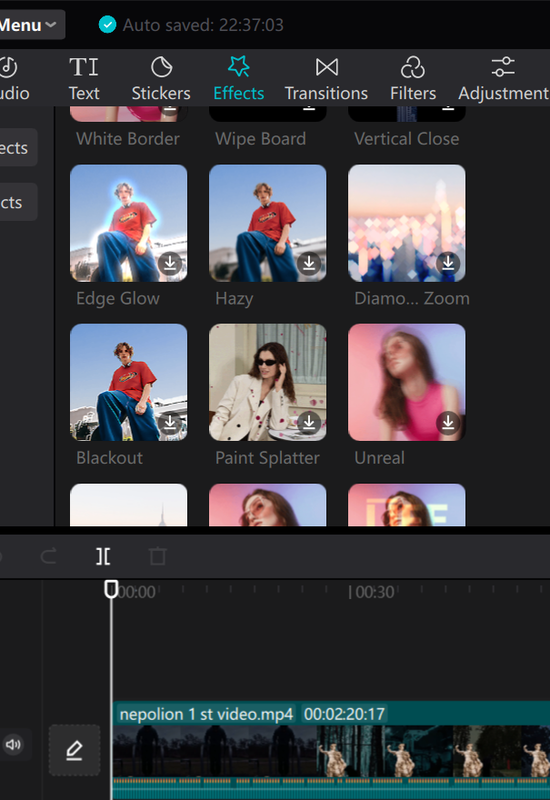Click the Wipe Board effect label
550x800 pixels.
261,139
